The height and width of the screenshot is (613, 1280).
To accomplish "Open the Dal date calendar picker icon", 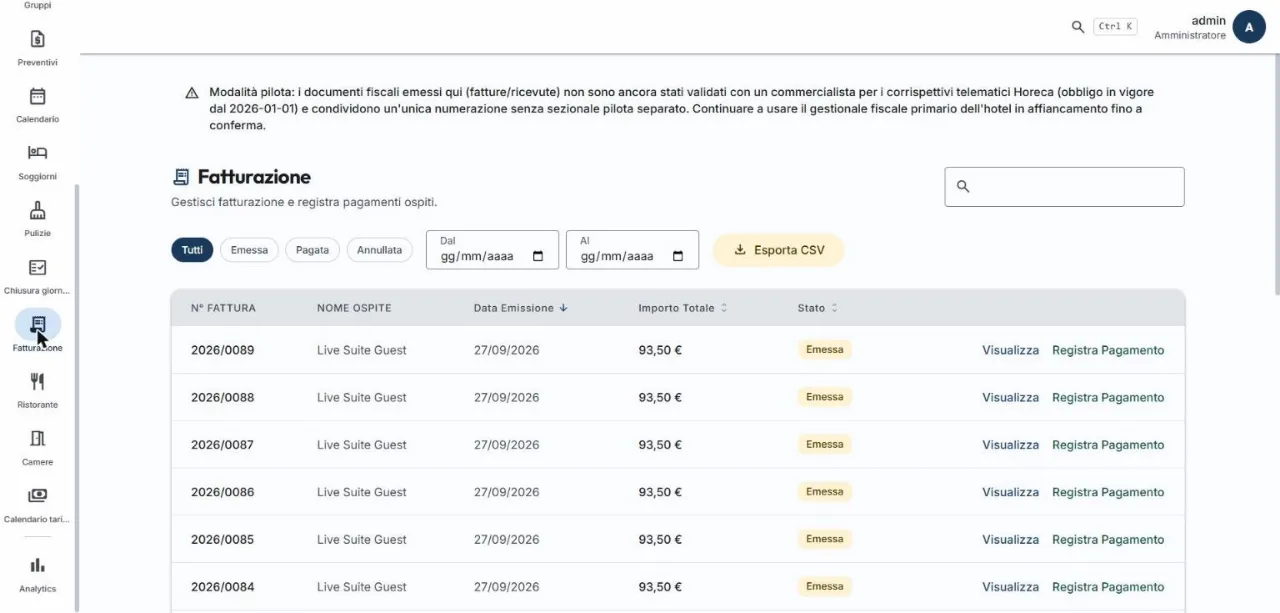I will (x=538, y=256).
